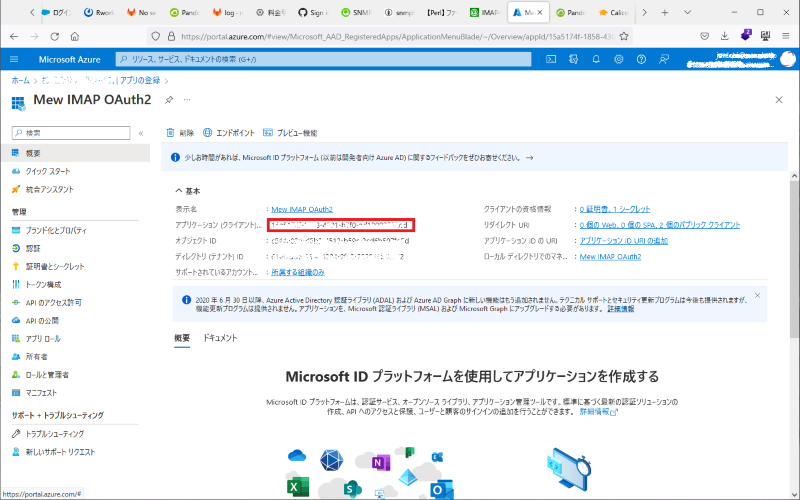
Task: Collapse the sidebar with the double chevron
Action: tap(141, 132)
